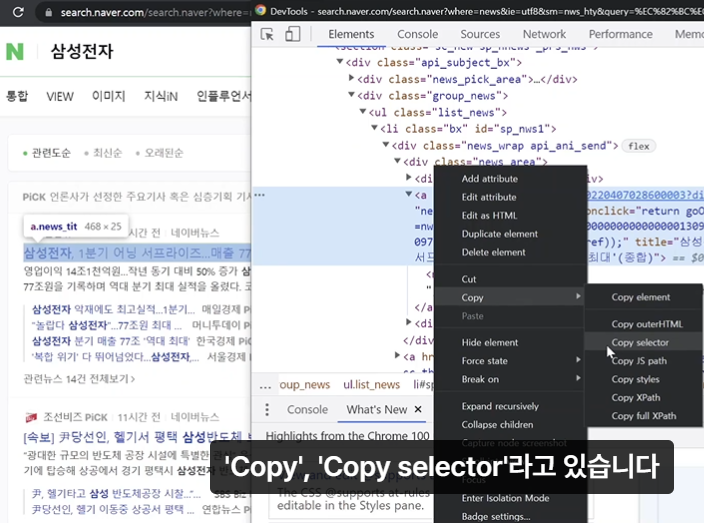Click the 조선비즈 publisher logo icon
The height and width of the screenshot is (524, 705).
tap(31, 417)
